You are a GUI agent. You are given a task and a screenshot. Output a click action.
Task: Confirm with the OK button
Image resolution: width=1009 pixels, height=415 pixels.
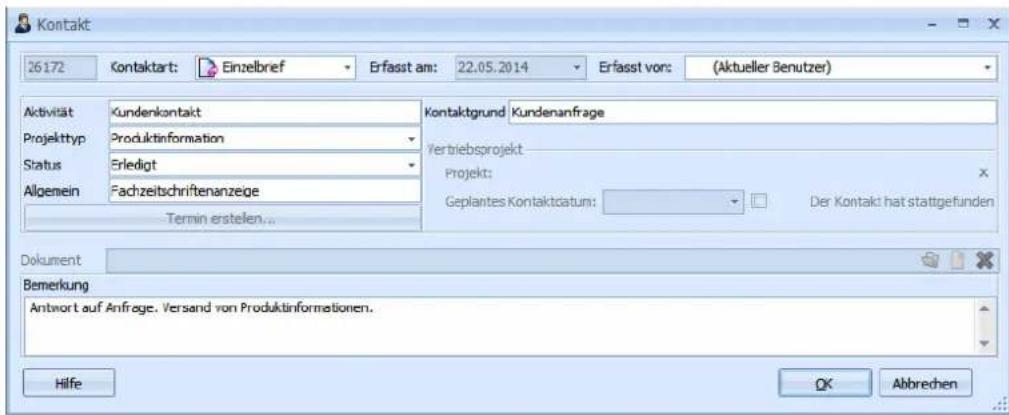[824, 383]
